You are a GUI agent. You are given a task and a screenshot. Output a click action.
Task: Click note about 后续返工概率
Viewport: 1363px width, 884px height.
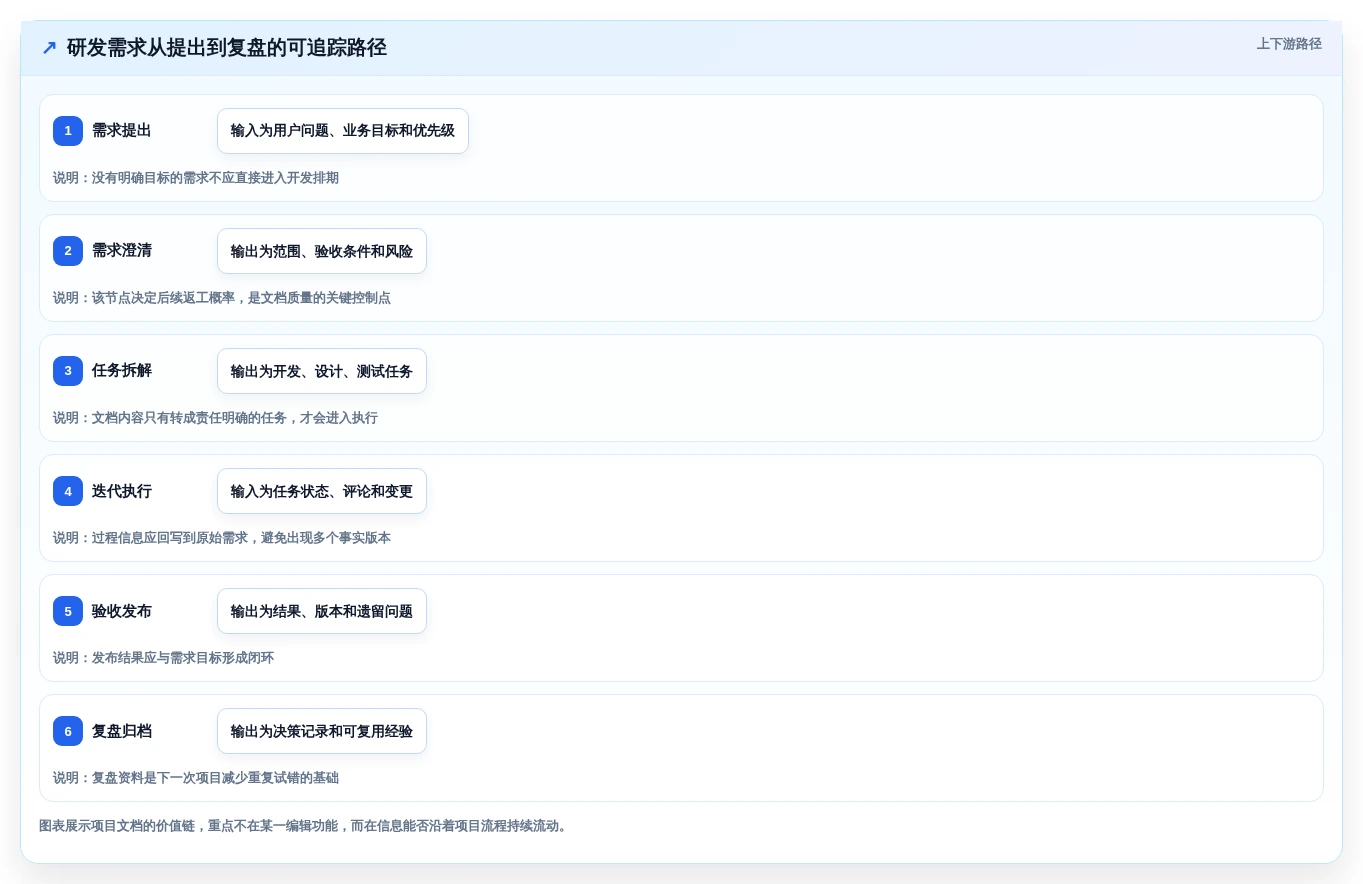pyautogui.click(x=222, y=298)
